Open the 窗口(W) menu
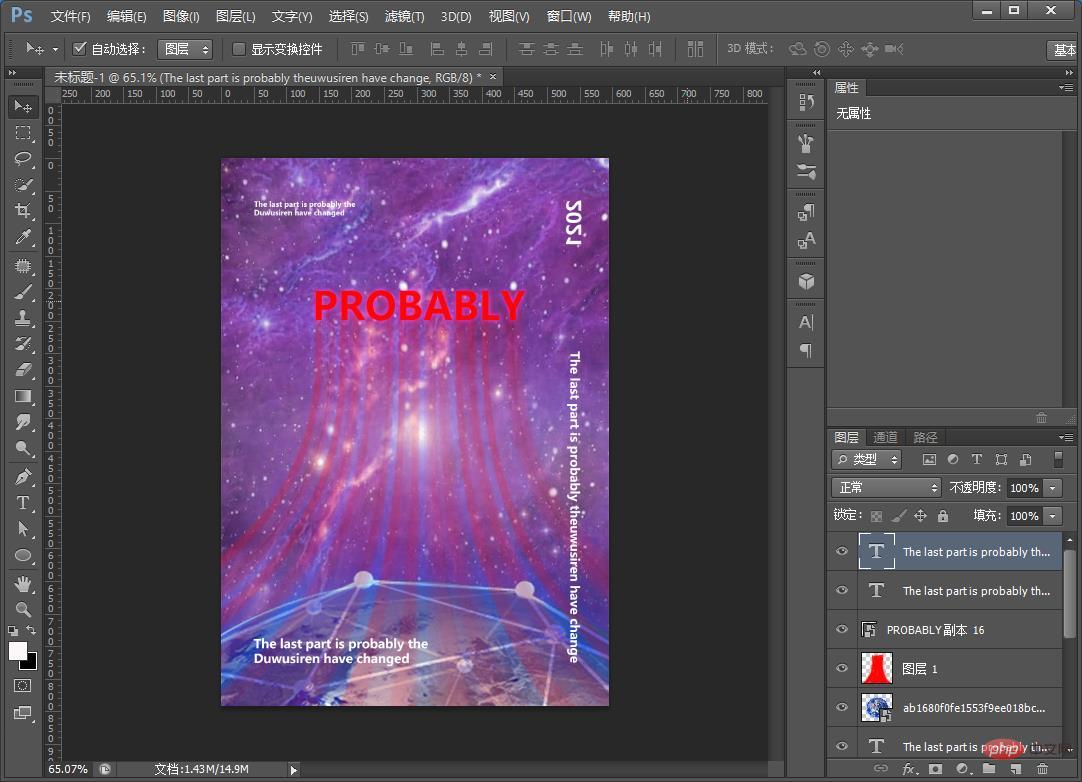The image size is (1082, 782). 569,16
